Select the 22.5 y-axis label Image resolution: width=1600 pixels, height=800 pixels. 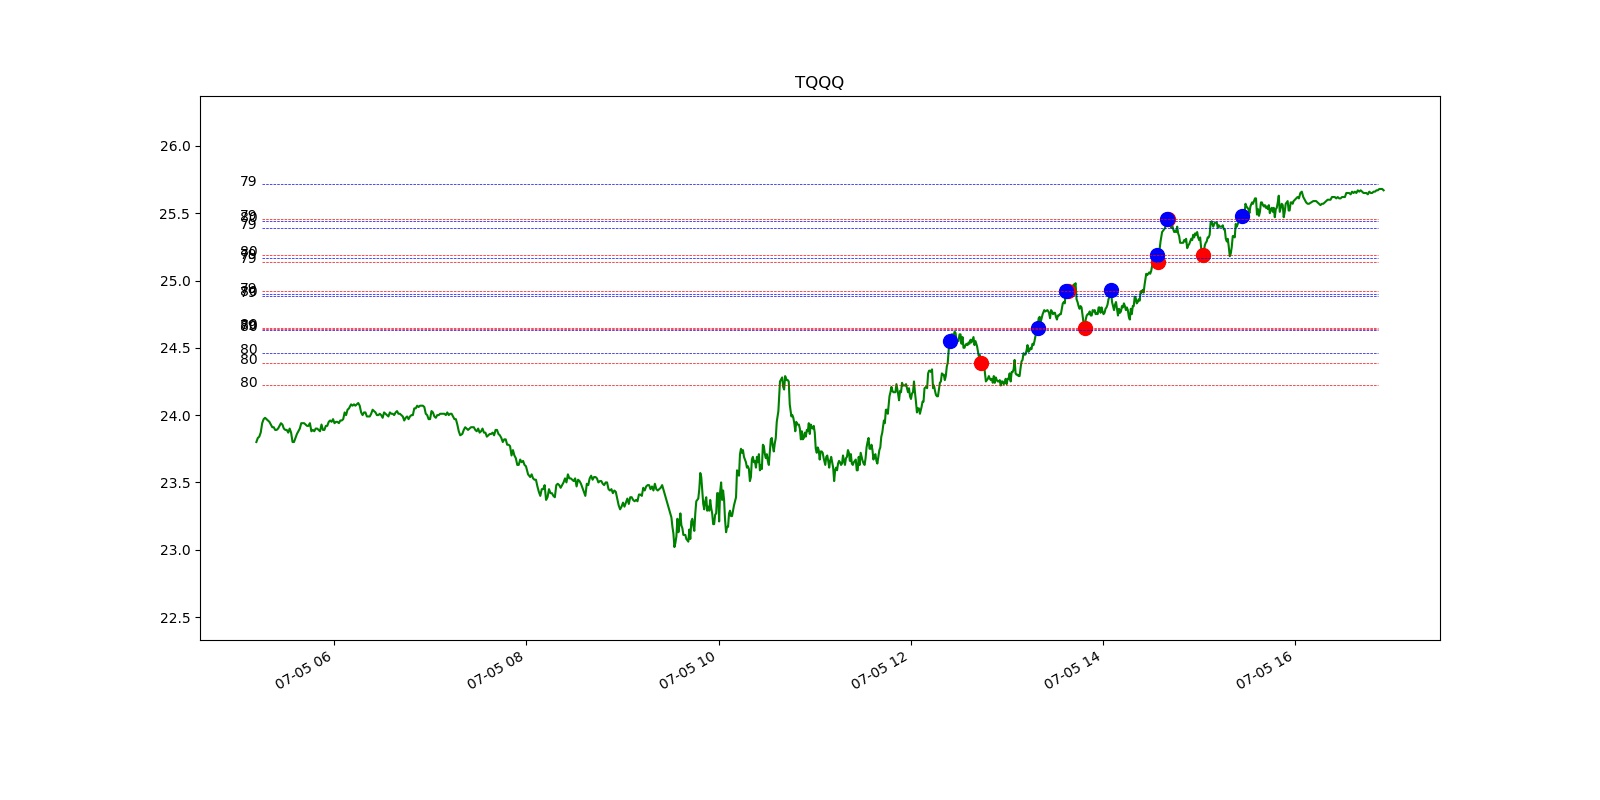click(174, 618)
